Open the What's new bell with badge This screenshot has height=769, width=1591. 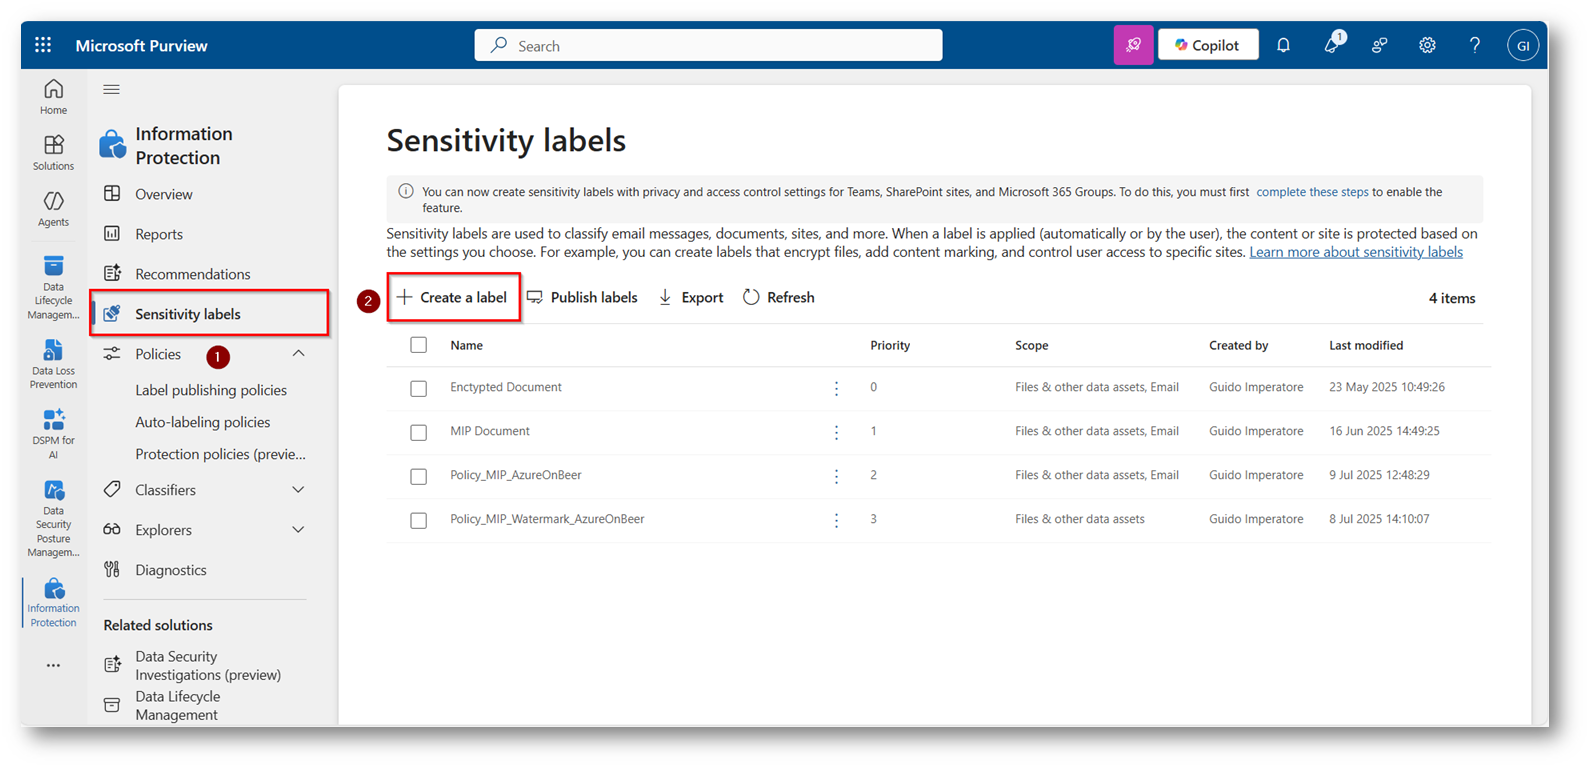point(1332,44)
